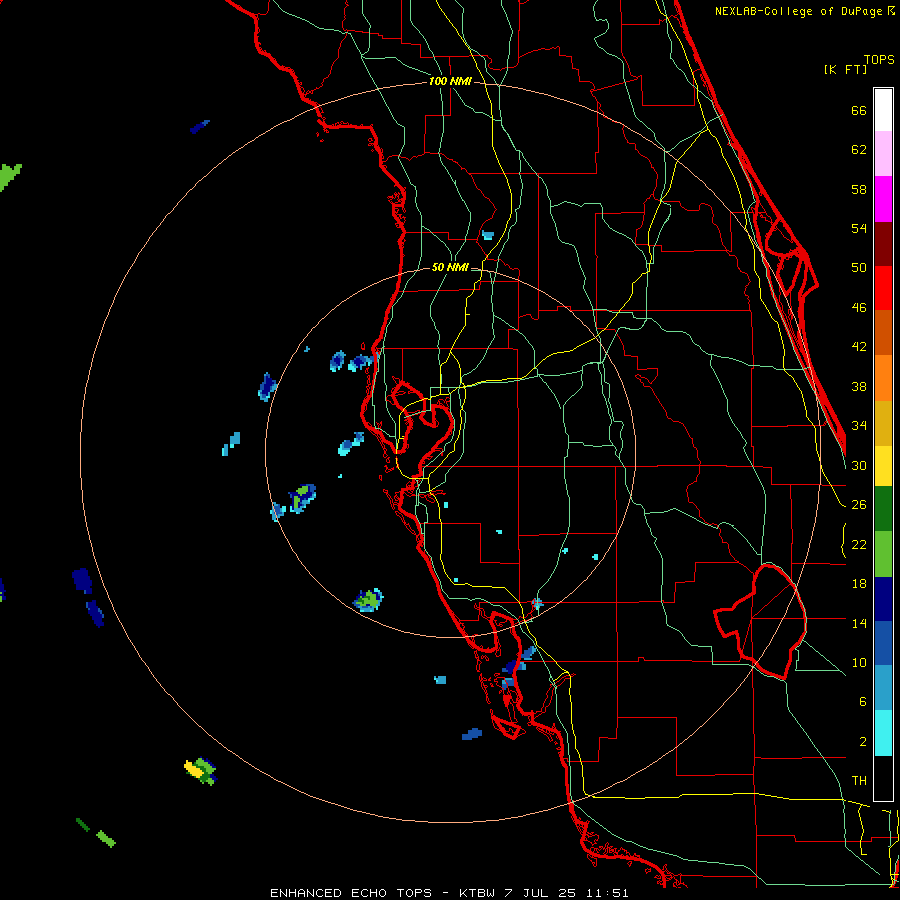Click the 50 legend value on the scale
Image resolution: width=900 pixels, height=900 pixels.
(x=859, y=268)
